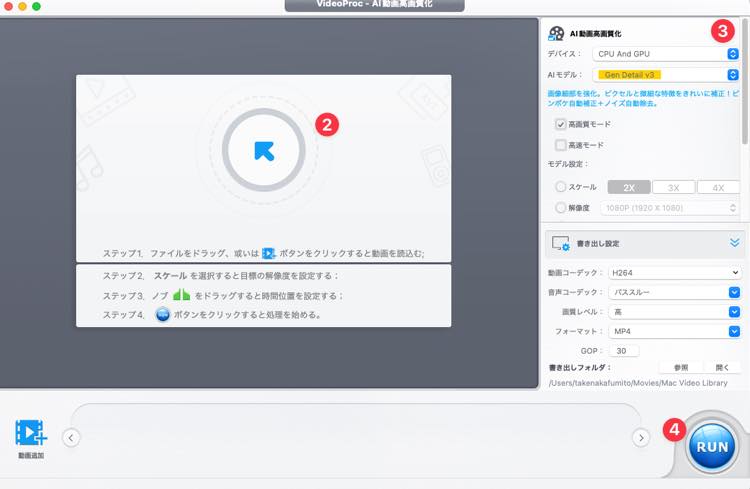The height and width of the screenshot is (489, 750).
Task: Click the 書き出し設定 monitor gear icon
Action: pyautogui.click(x=561, y=244)
